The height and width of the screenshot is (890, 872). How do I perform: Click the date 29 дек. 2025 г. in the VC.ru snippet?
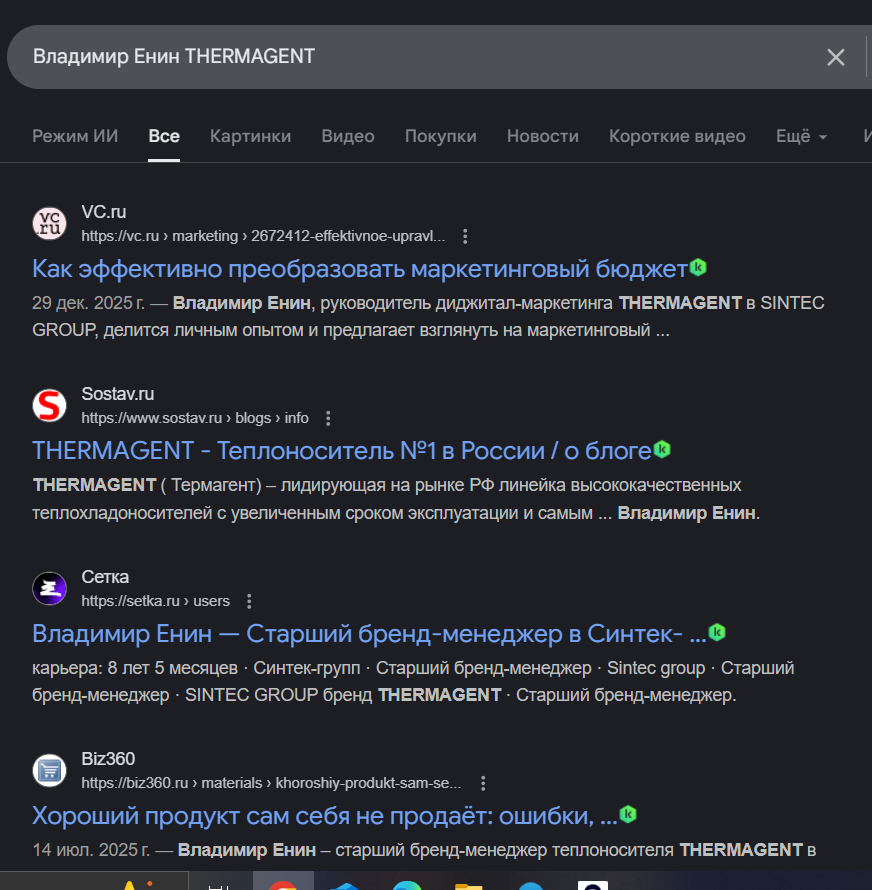tap(89, 303)
